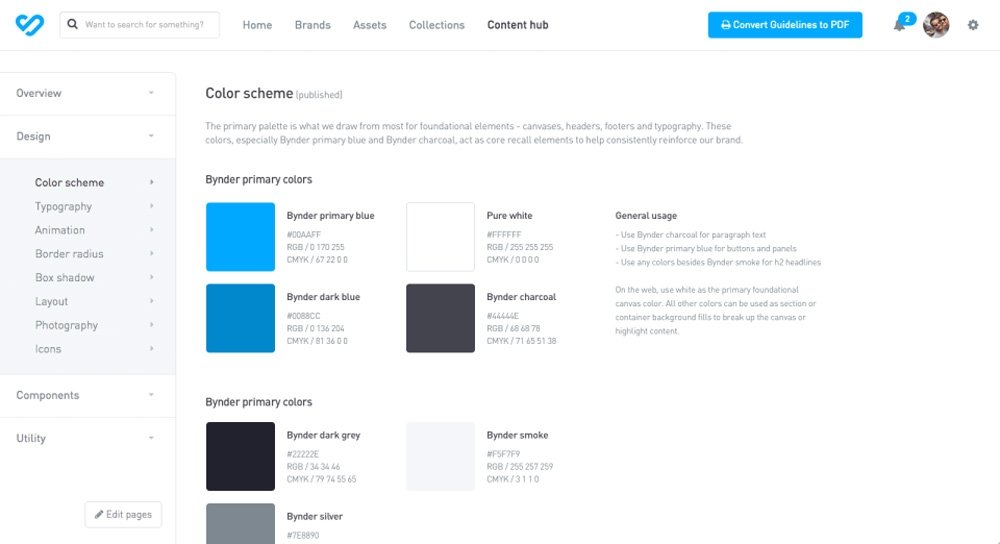The image size is (1000, 544).
Task: Select the Bynder primary blue swatch
Action: (240, 237)
